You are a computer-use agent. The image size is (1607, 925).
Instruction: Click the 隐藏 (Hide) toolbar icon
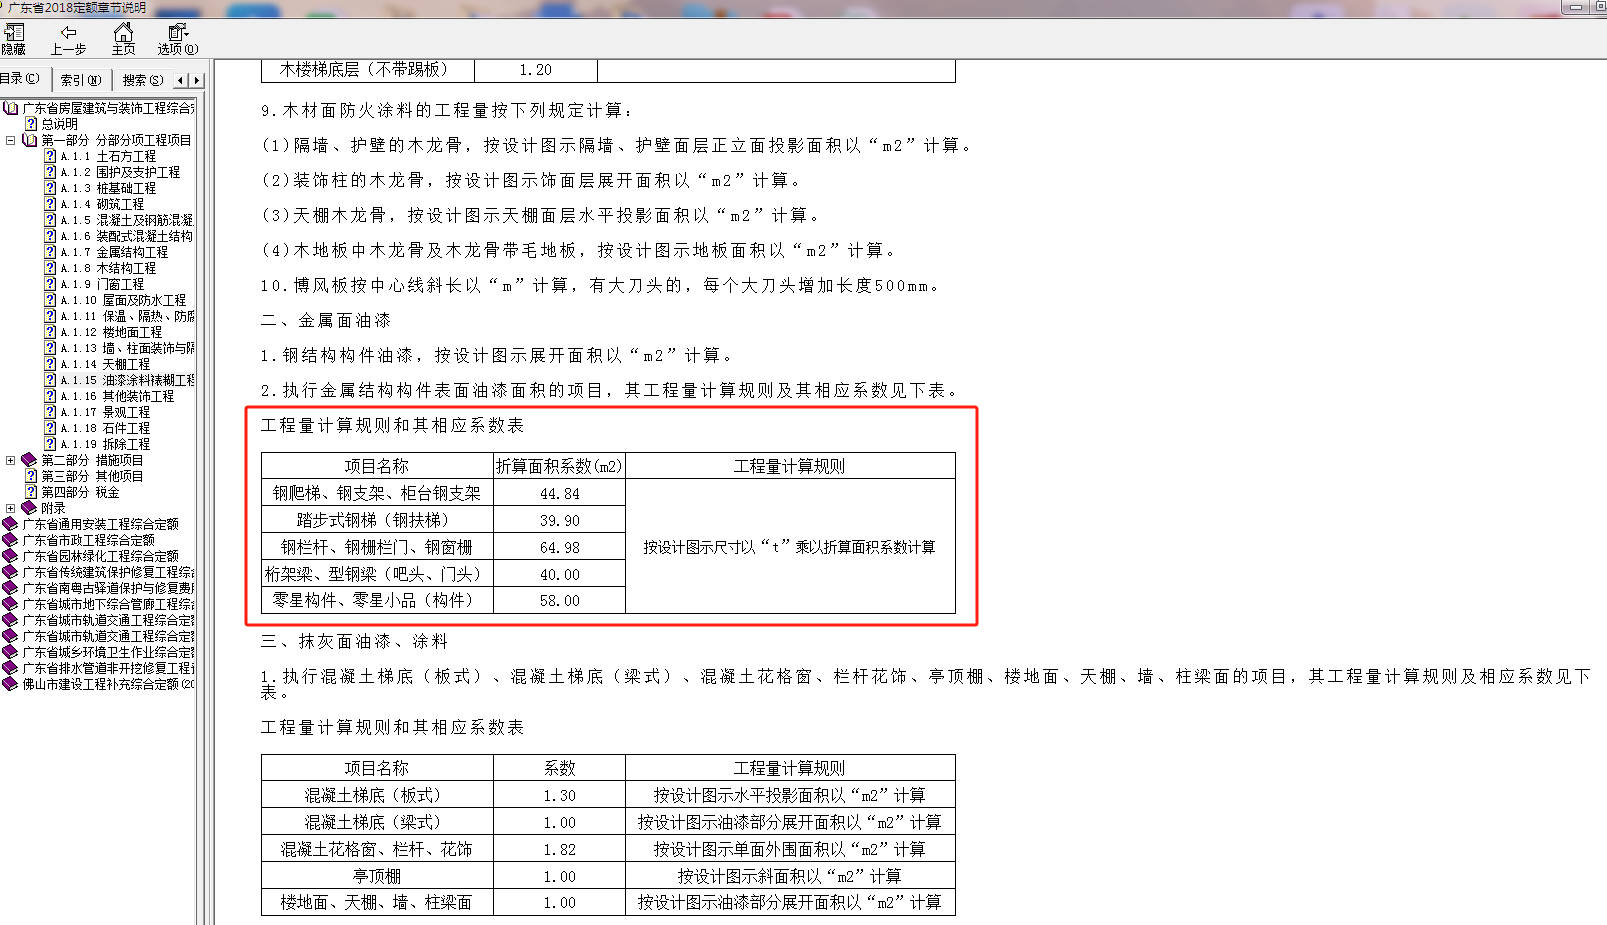click(14, 33)
